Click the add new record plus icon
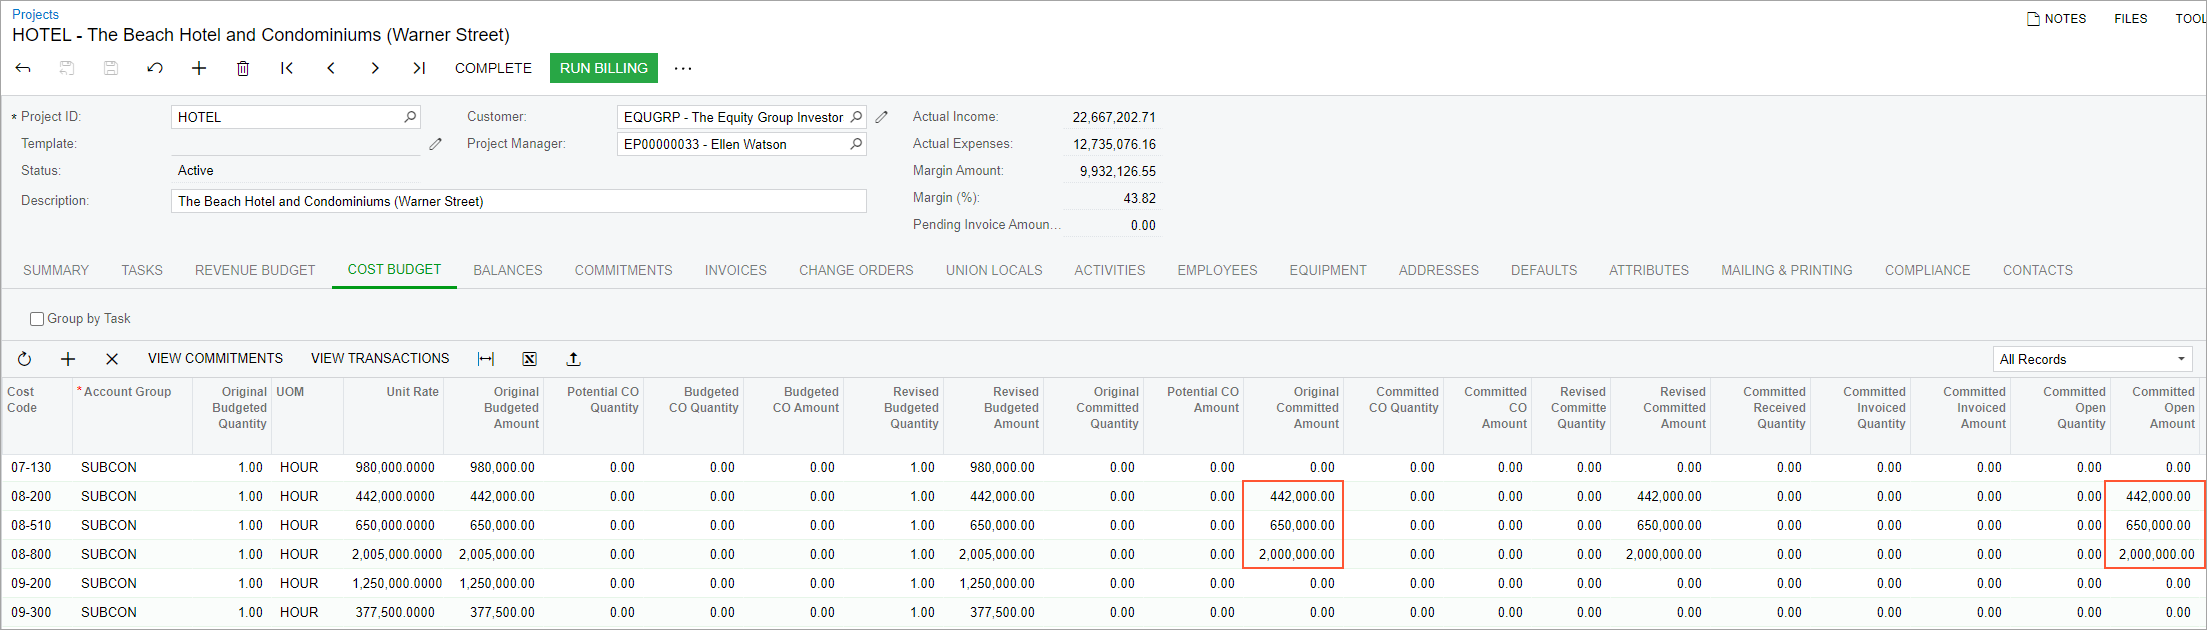Viewport: 2207px width, 630px height. tap(199, 68)
